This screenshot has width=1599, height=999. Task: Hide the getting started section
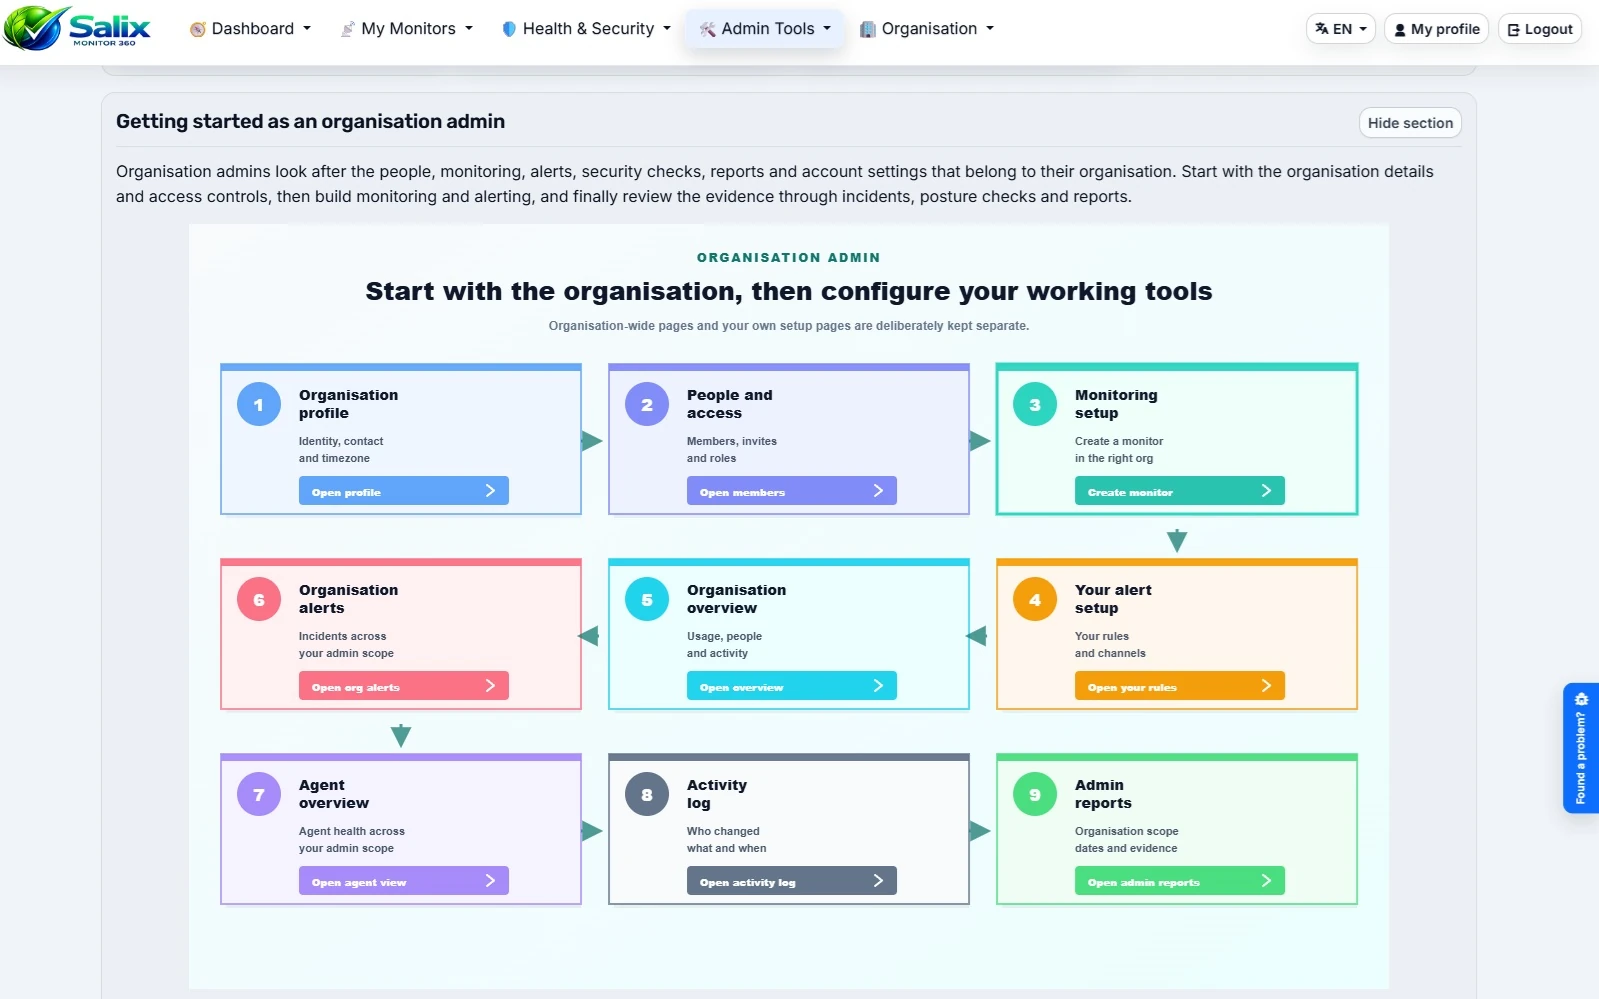1410,123
